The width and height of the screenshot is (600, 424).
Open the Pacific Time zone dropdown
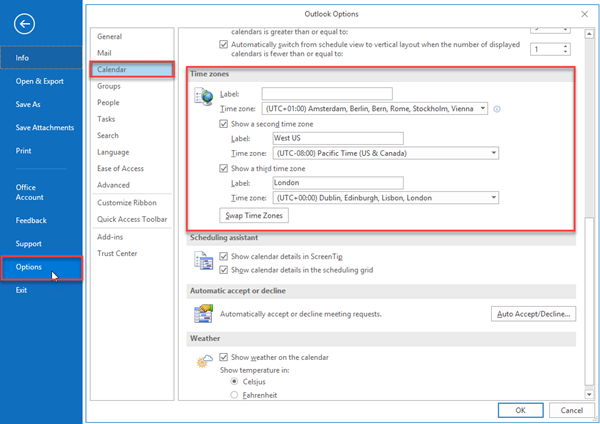click(386, 153)
